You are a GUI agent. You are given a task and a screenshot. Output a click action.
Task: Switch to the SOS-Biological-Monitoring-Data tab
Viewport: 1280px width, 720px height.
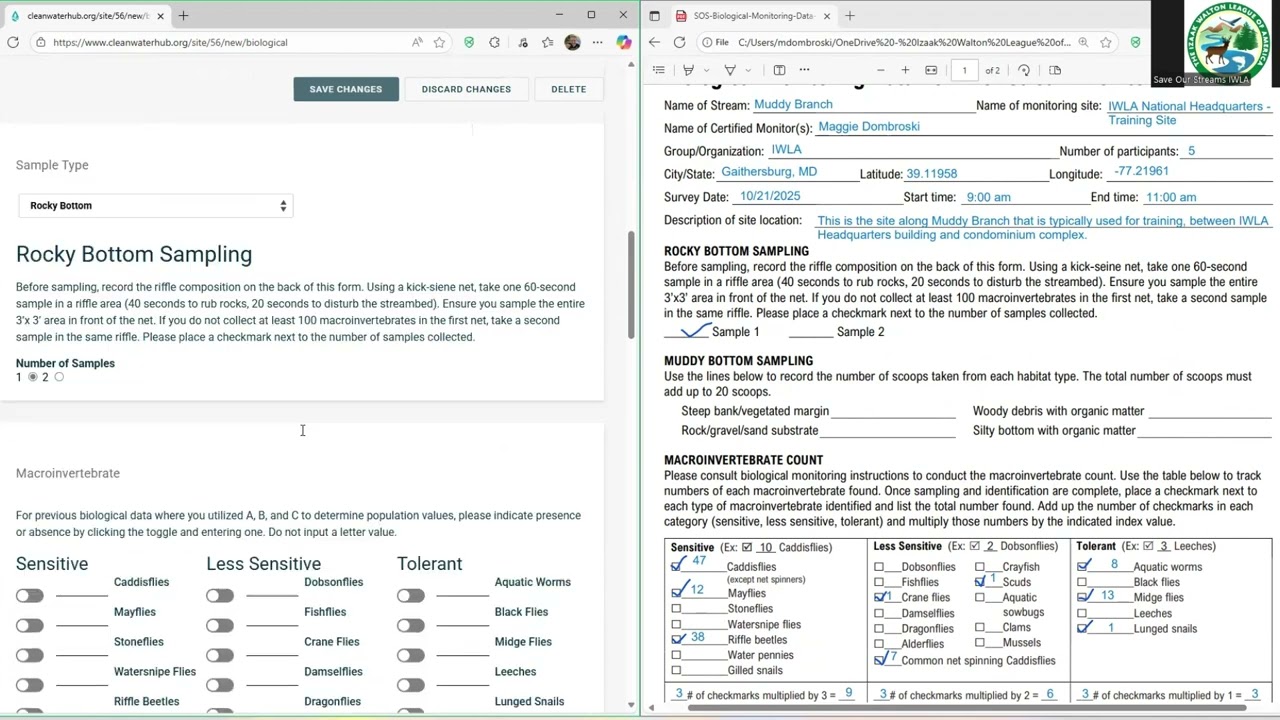click(x=752, y=15)
